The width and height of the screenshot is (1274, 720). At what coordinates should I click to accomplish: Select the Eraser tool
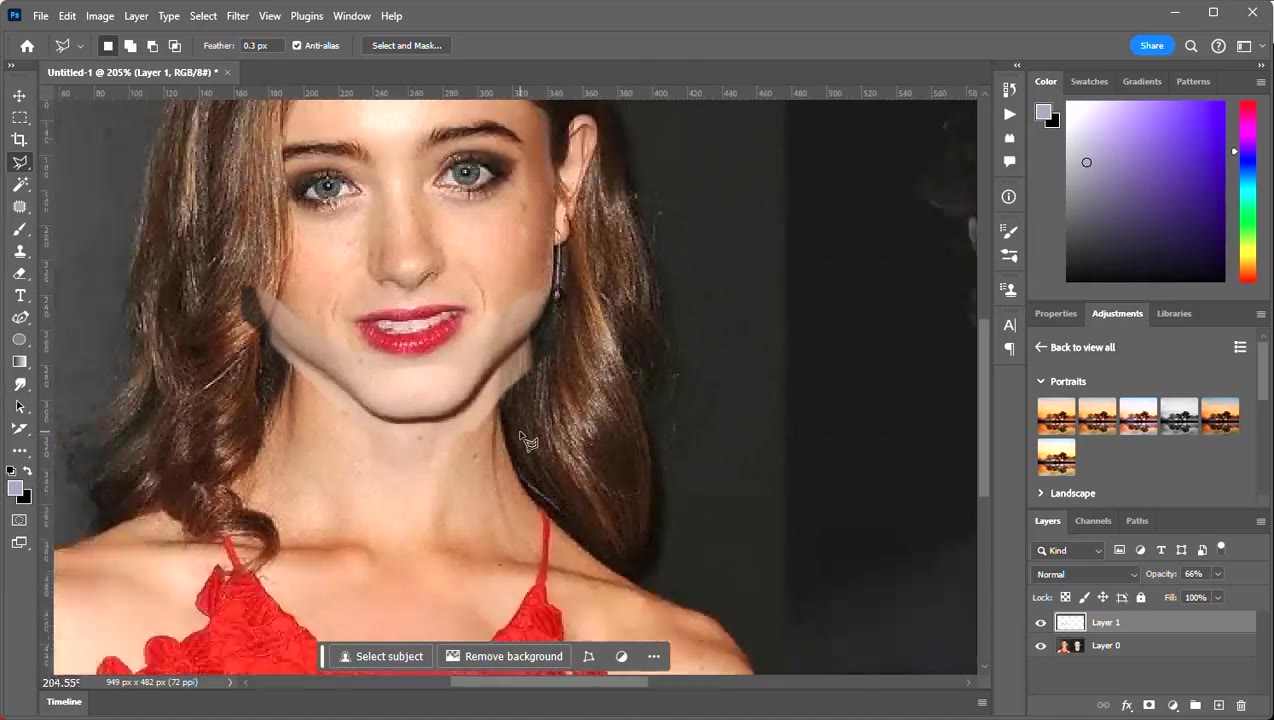coord(19,273)
